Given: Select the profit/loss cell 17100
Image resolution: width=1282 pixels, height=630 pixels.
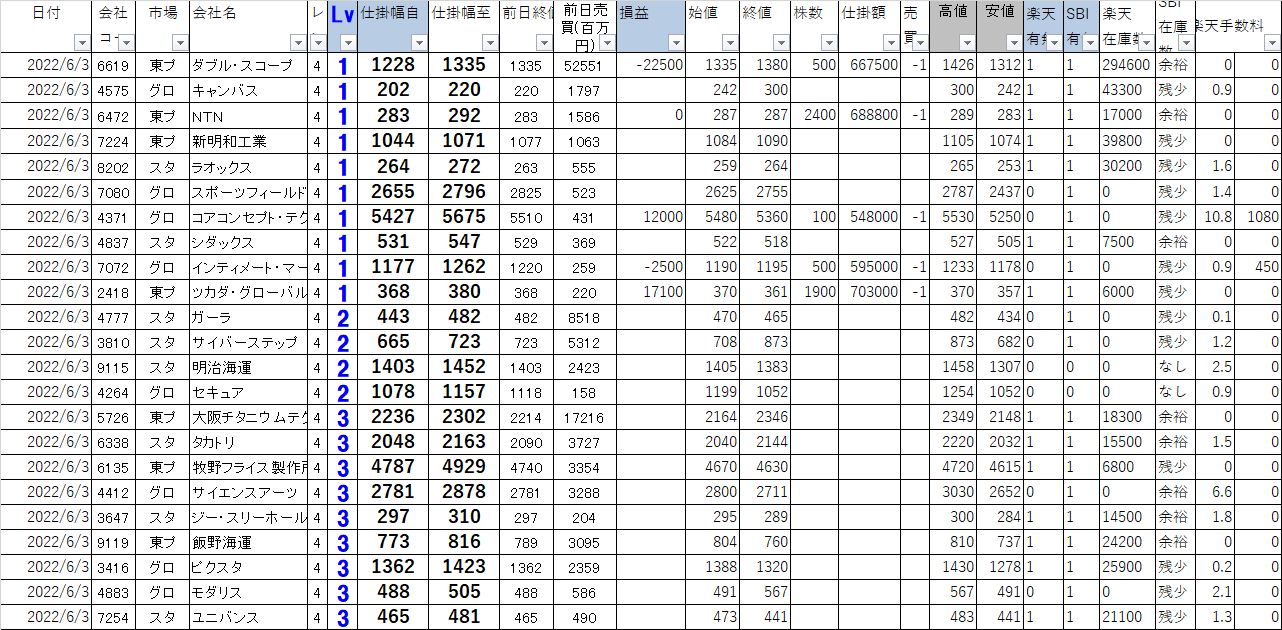Looking at the screenshot, I should 651,292.
